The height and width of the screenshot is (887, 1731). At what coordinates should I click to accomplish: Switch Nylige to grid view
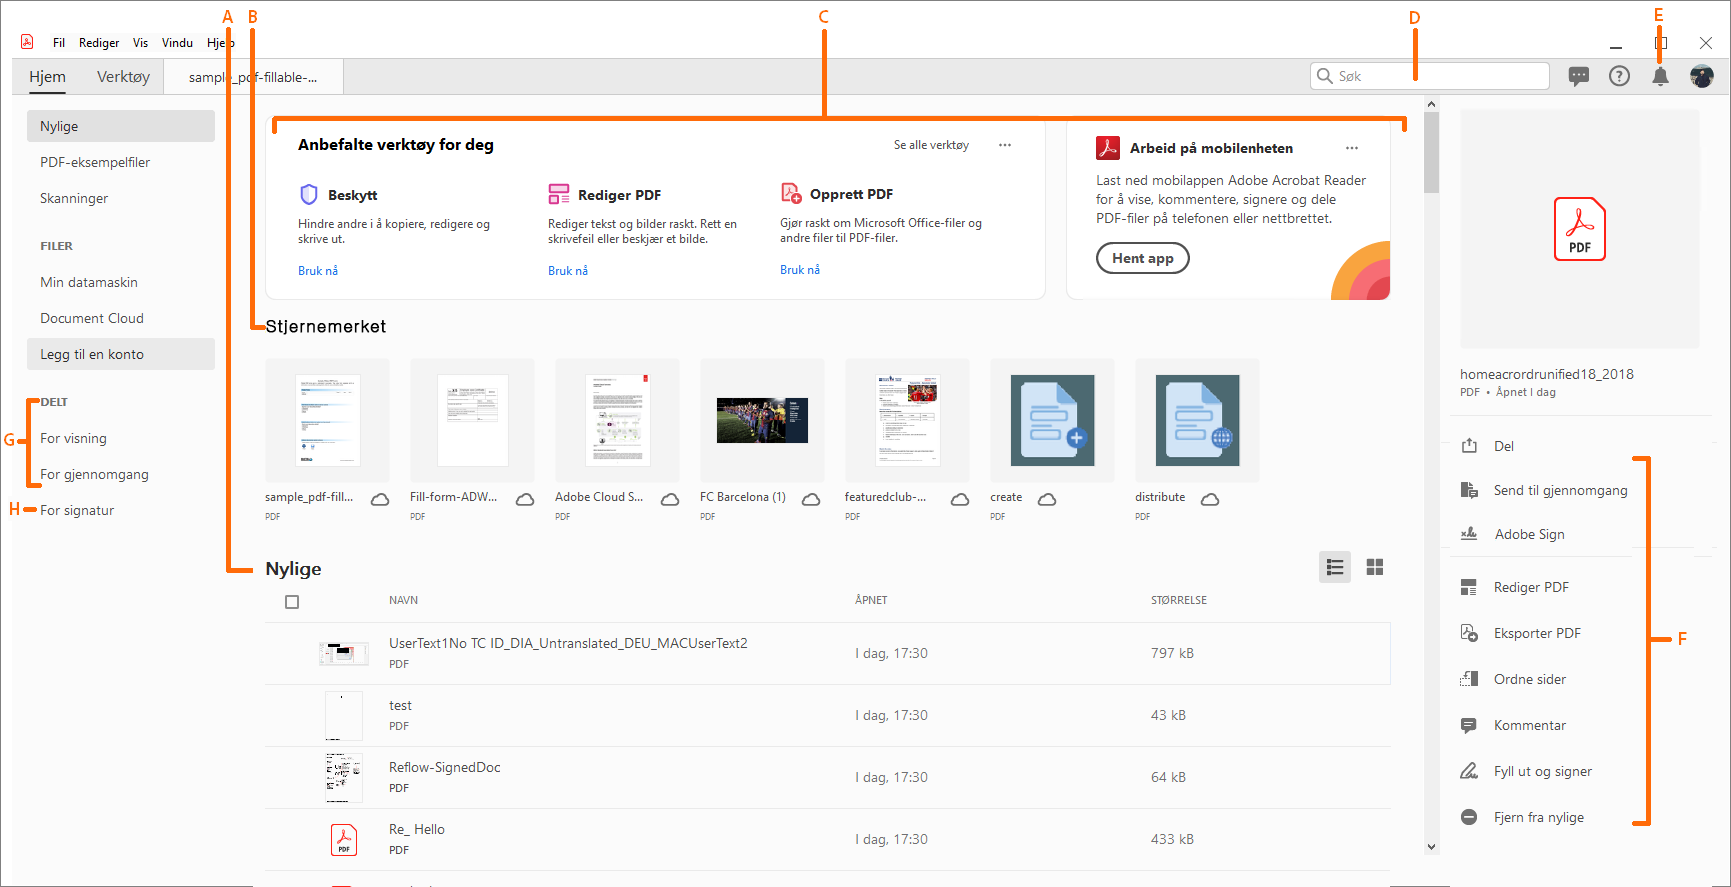coord(1375,567)
